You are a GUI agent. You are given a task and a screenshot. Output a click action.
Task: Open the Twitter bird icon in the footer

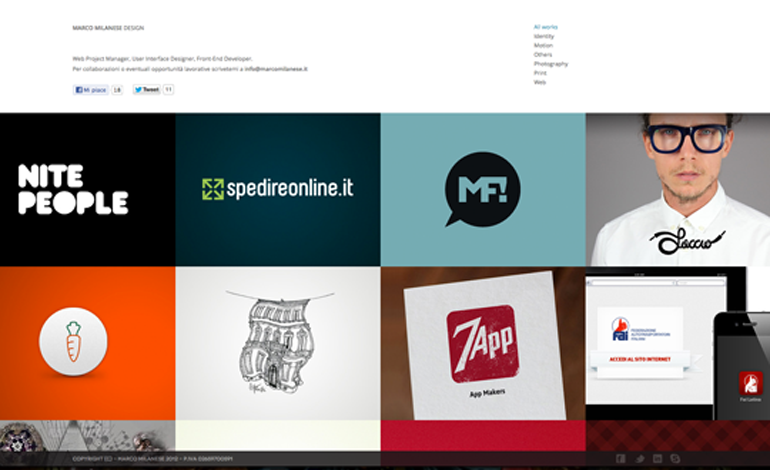tap(639, 459)
